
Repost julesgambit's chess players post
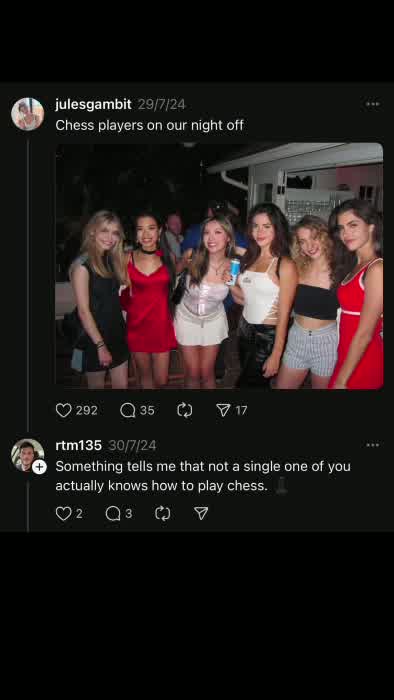click(x=185, y=410)
